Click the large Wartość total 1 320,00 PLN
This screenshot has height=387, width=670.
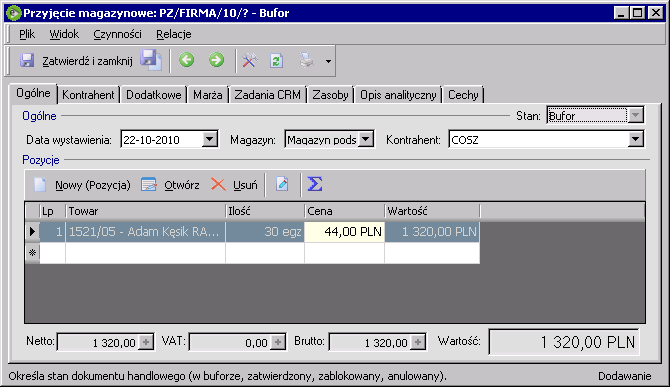tap(564, 342)
